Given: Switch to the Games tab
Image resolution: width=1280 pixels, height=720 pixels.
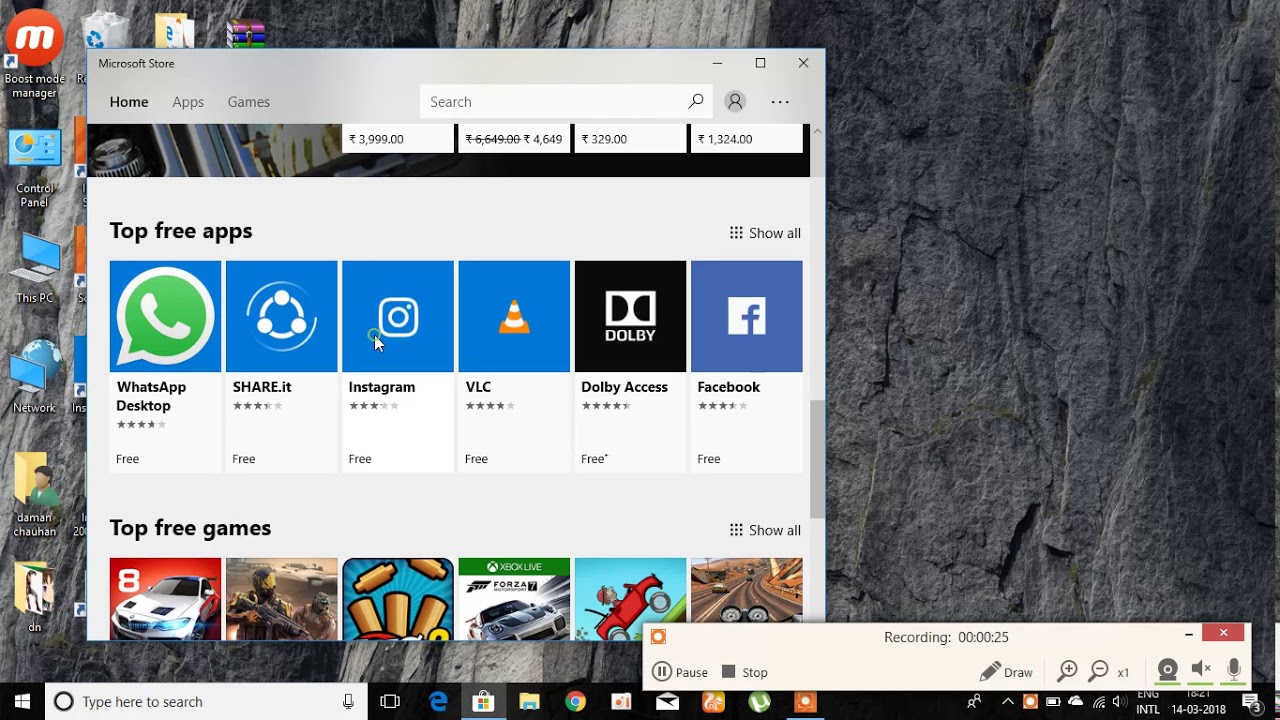Looking at the screenshot, I should tap(249, 102).
